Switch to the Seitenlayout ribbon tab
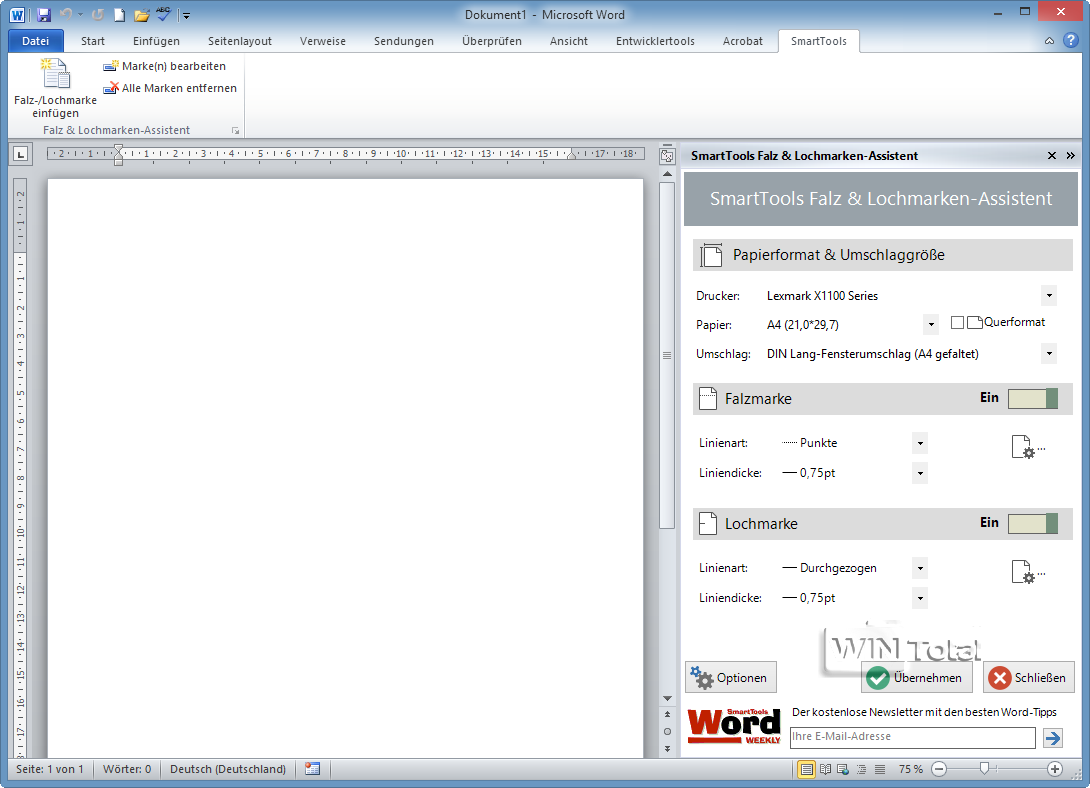This screenshot has height=788, width=1090. tap(240, 41)
